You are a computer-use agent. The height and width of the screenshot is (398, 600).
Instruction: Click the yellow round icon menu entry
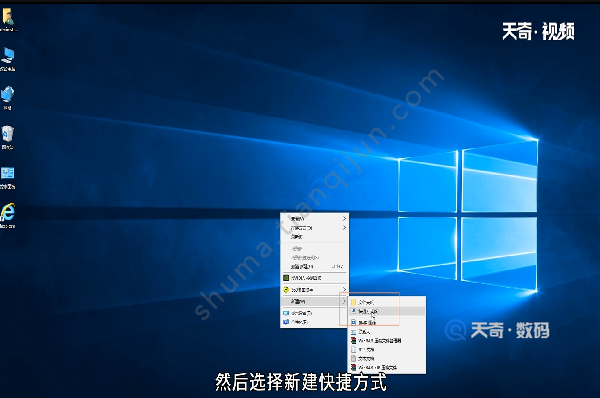click(x=314, y=290)
